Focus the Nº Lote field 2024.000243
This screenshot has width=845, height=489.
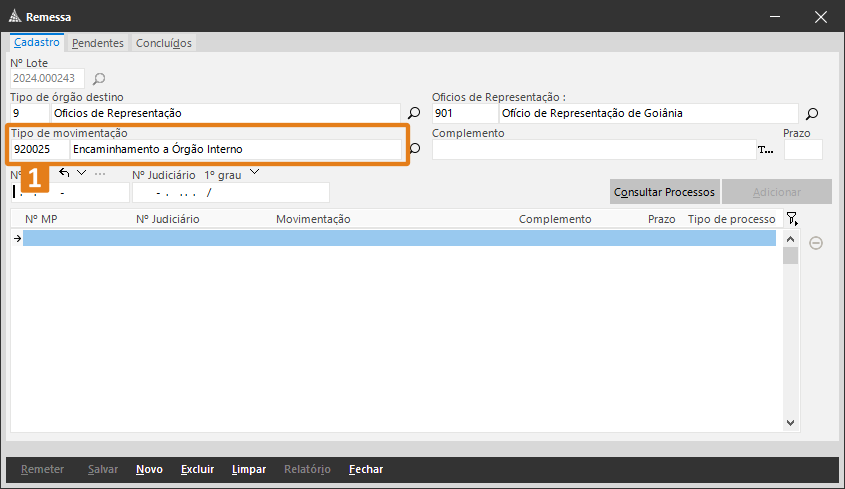(x=47, y=78)
